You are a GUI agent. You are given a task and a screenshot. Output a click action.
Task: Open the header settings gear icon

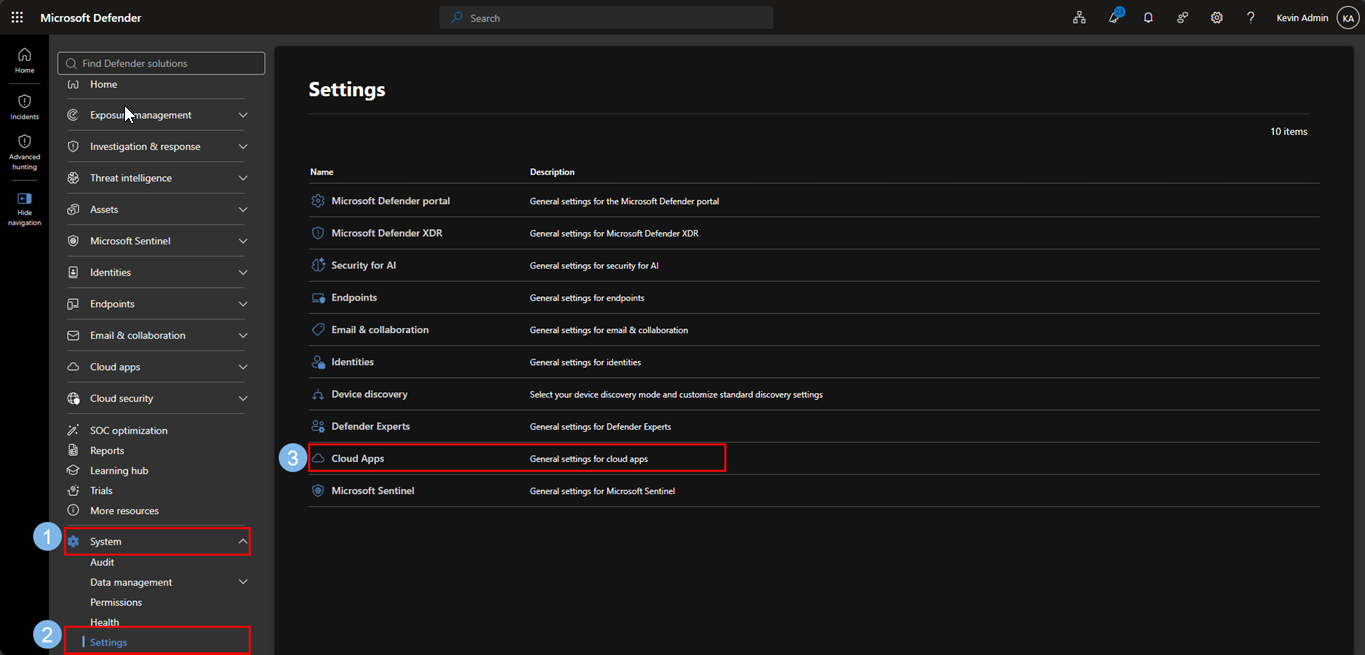(1216, 18)
